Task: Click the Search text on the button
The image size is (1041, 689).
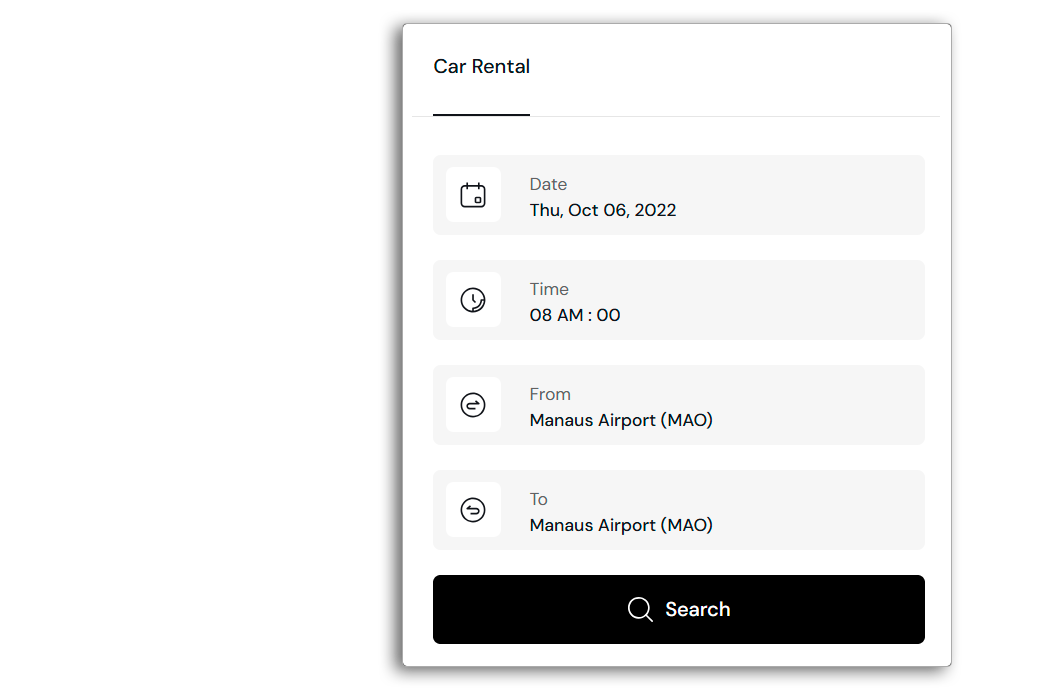Action: [697, 609]
